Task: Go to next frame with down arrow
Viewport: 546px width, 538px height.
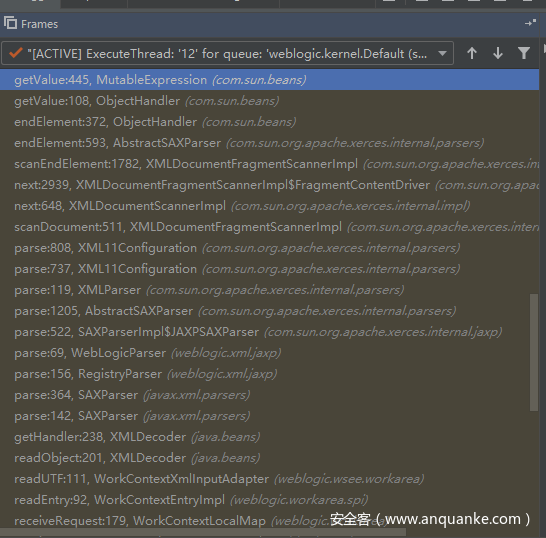Action: (x=498, y=53)
